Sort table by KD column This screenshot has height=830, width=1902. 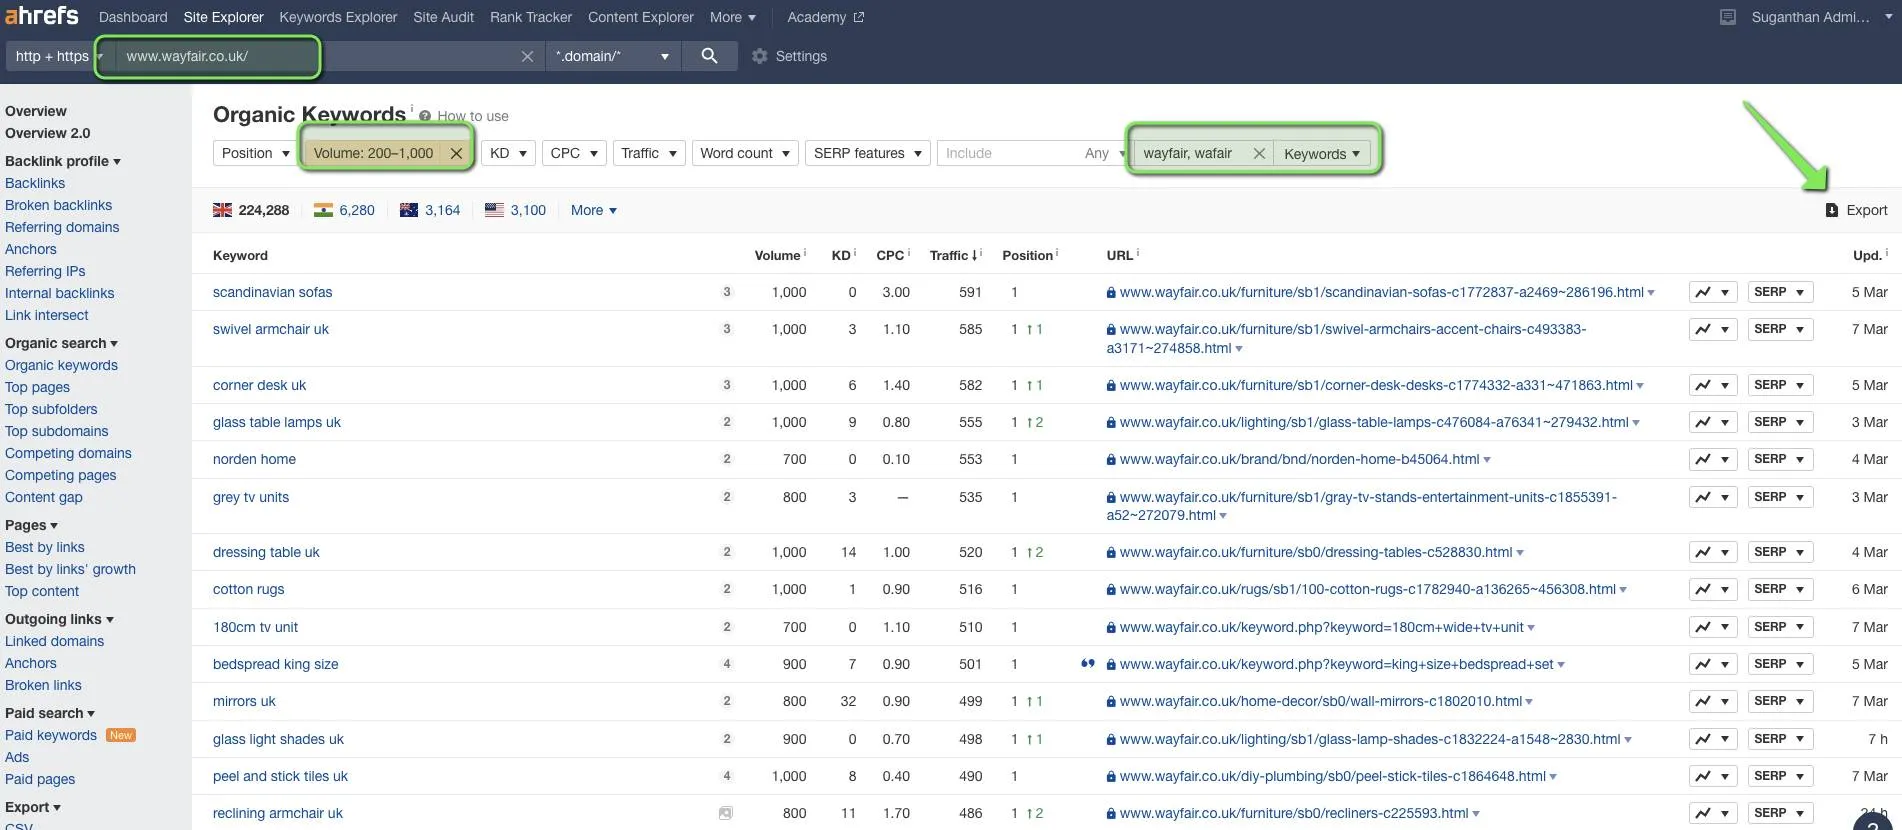pyautogui.click(x=841, y=255)
